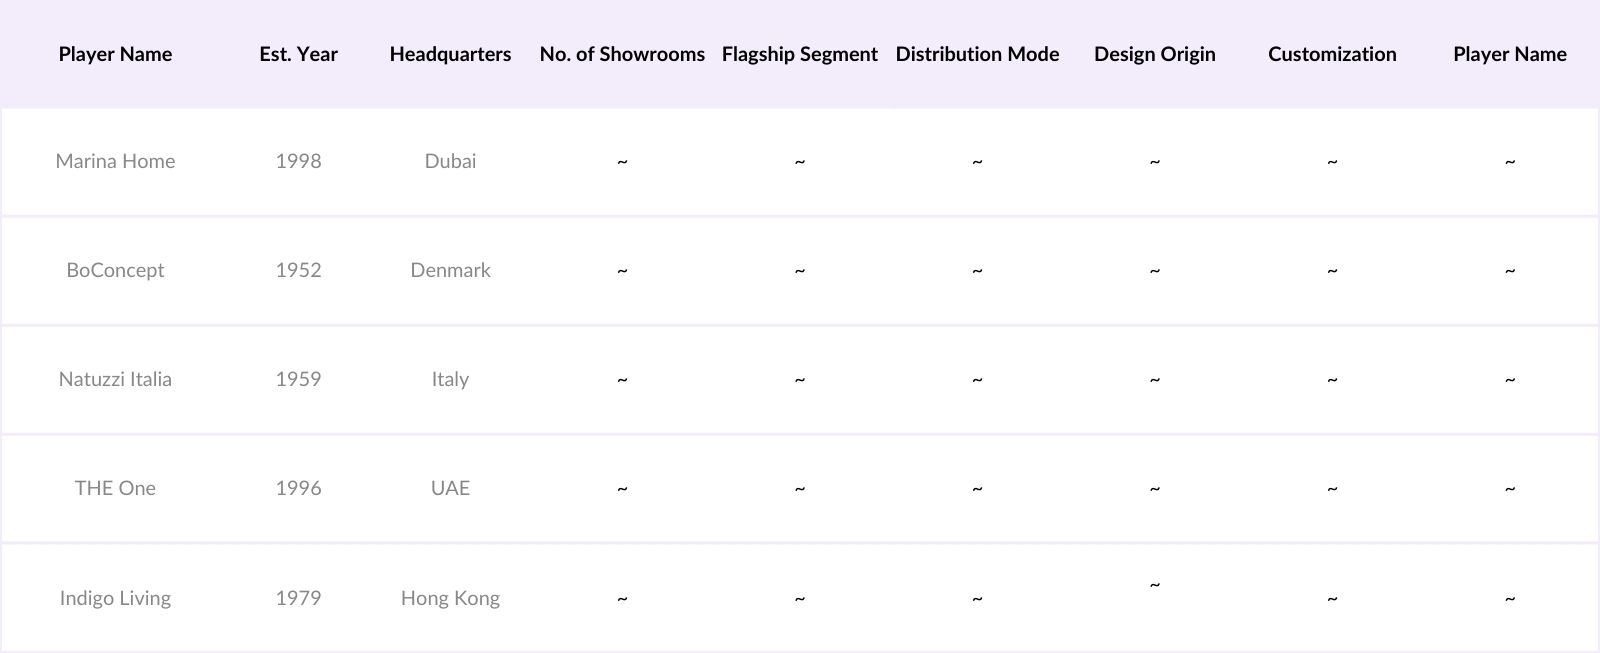Viewport: 1600px width, 653px height.
Task: Select the Flagship Segment column header
Action: coord(799,54)
